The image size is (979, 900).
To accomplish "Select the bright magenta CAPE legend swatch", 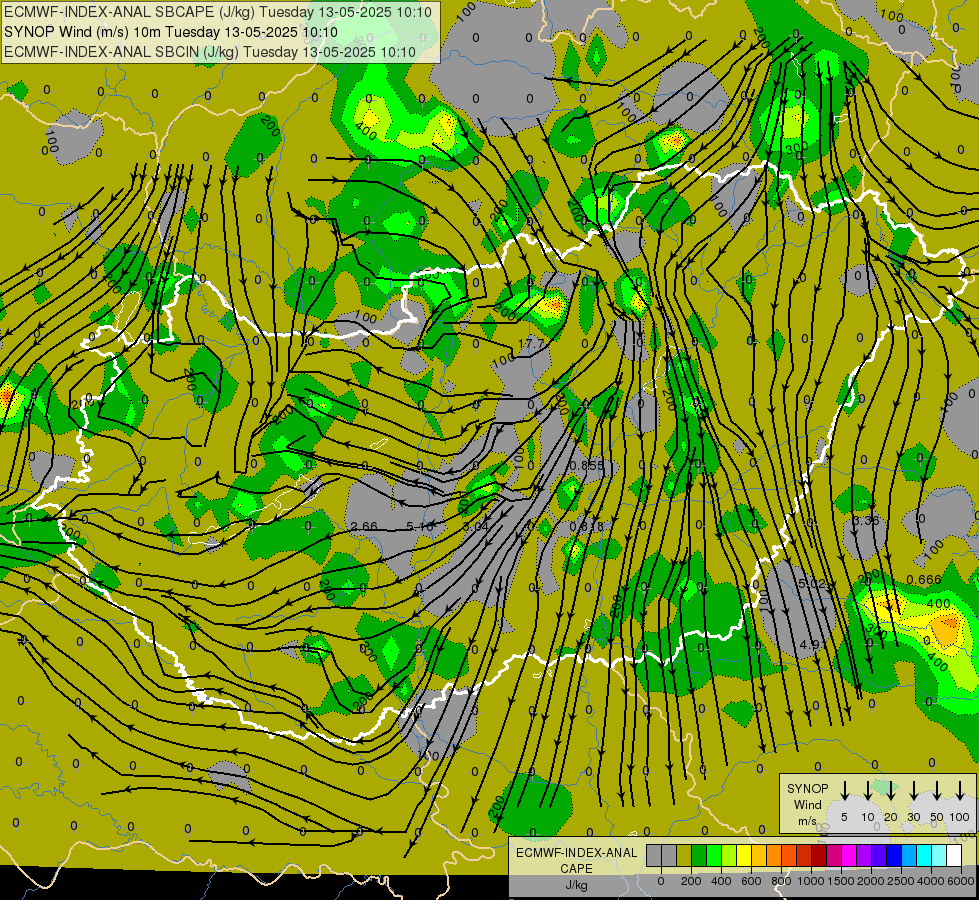I will [x=849, y=855].
